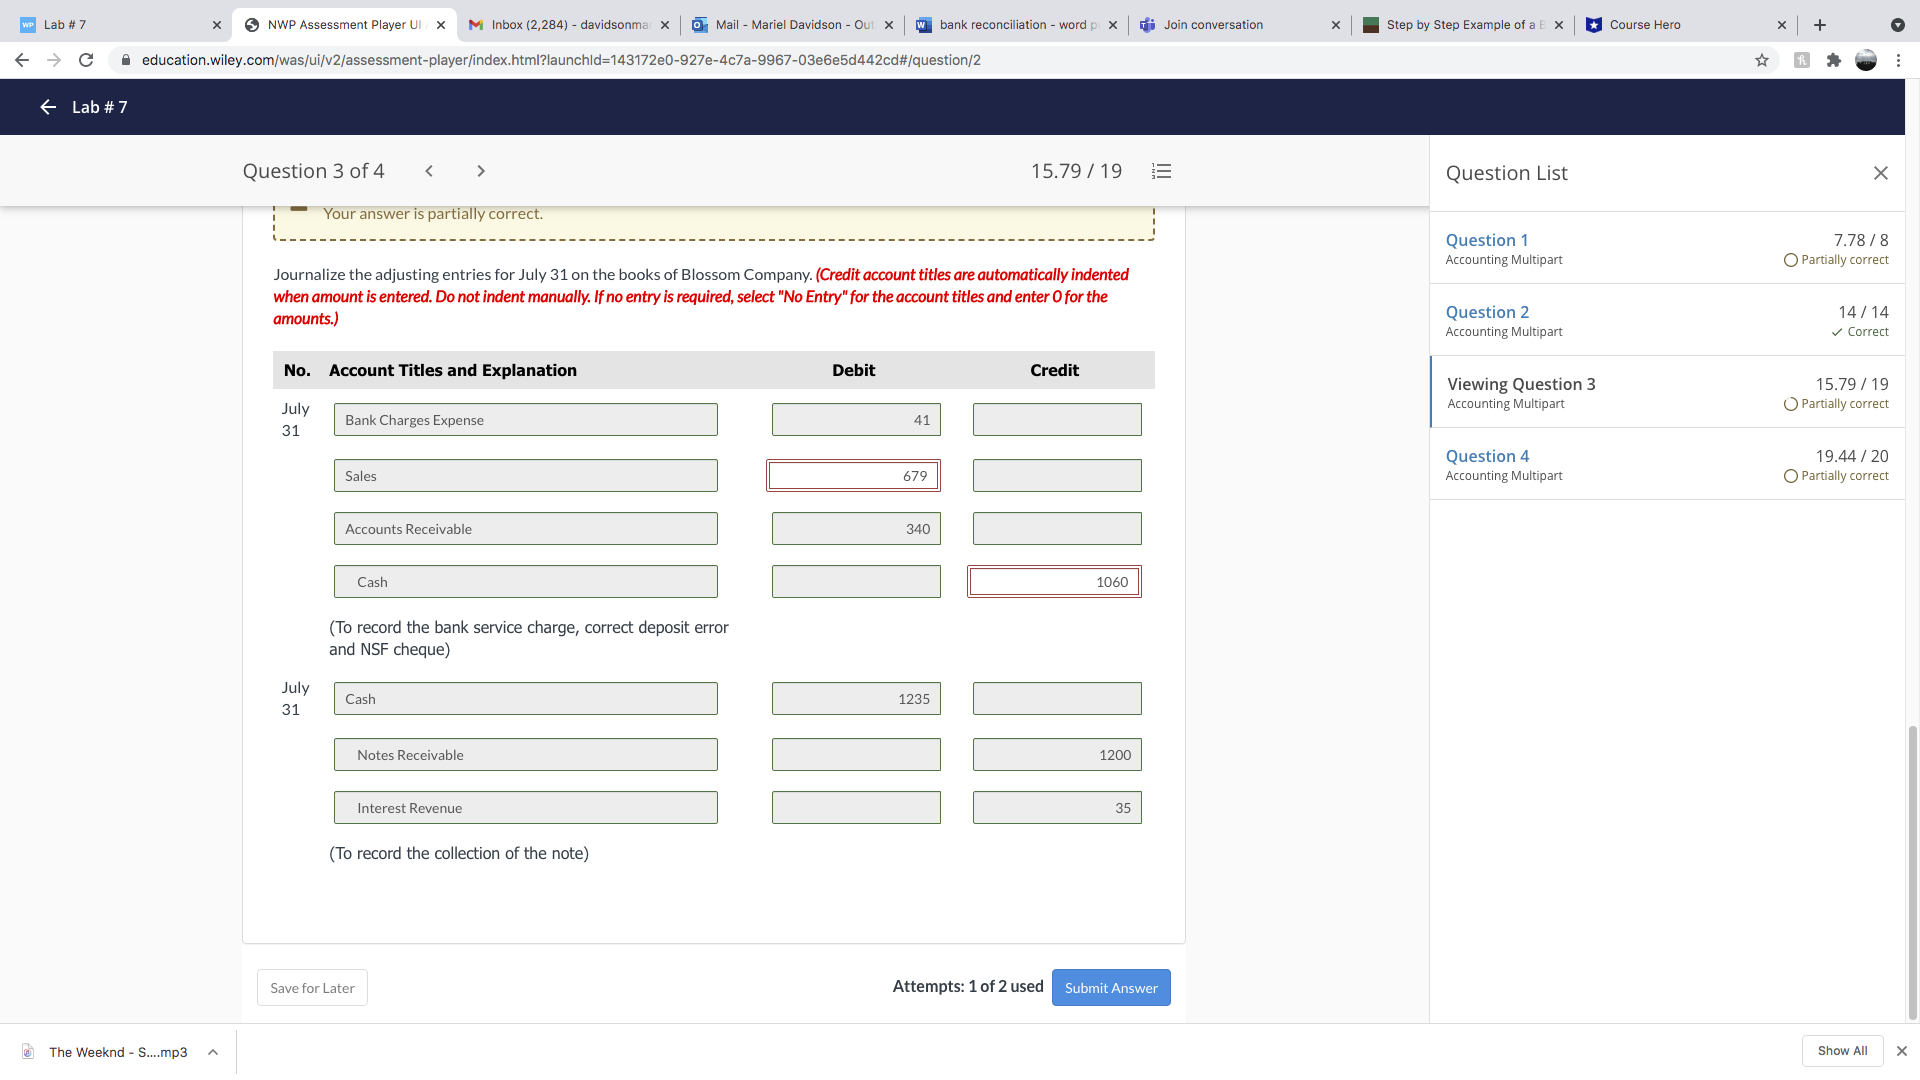Expand download options for The Weeknd mp3

tap(213, 1052)
